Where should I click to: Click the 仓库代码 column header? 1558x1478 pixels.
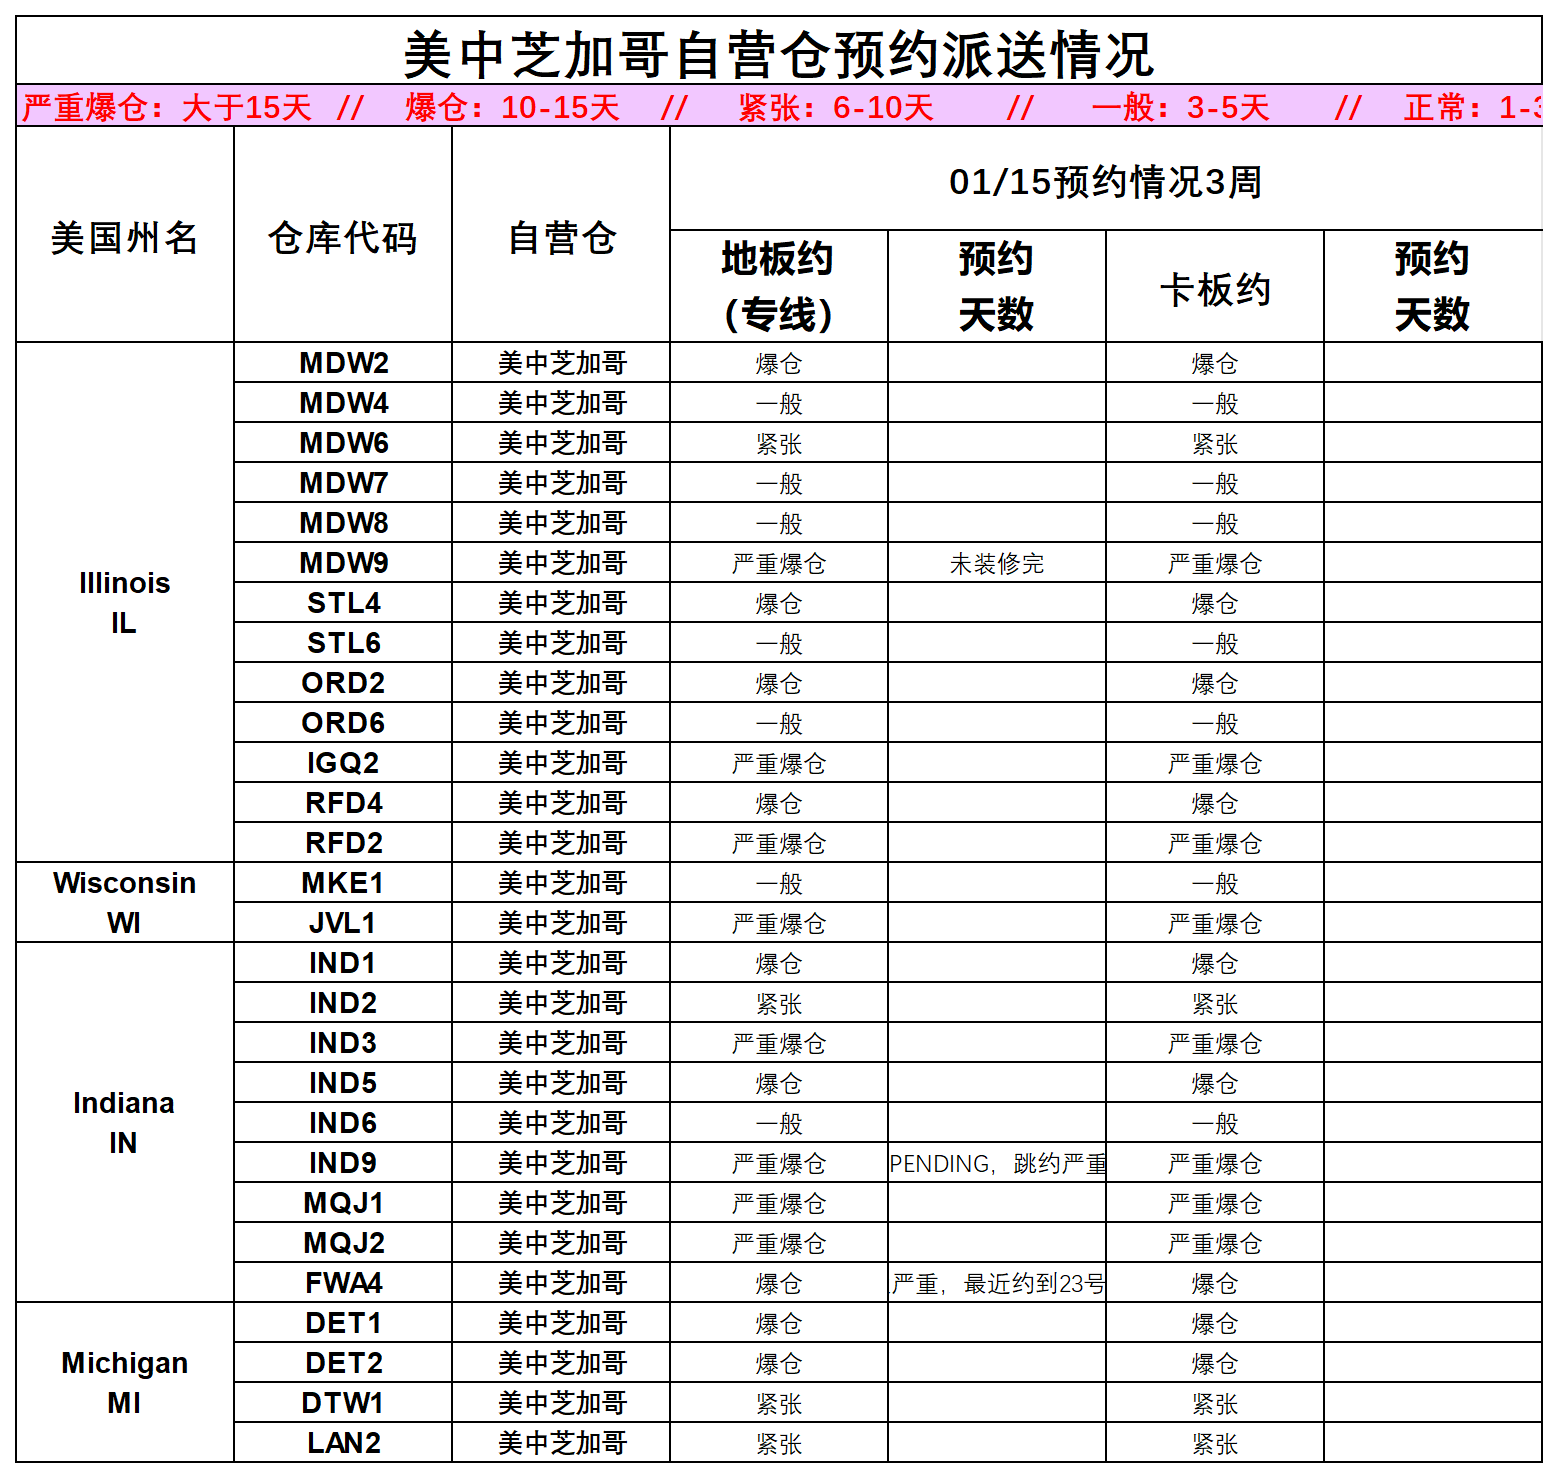click(x=341, y=238)
